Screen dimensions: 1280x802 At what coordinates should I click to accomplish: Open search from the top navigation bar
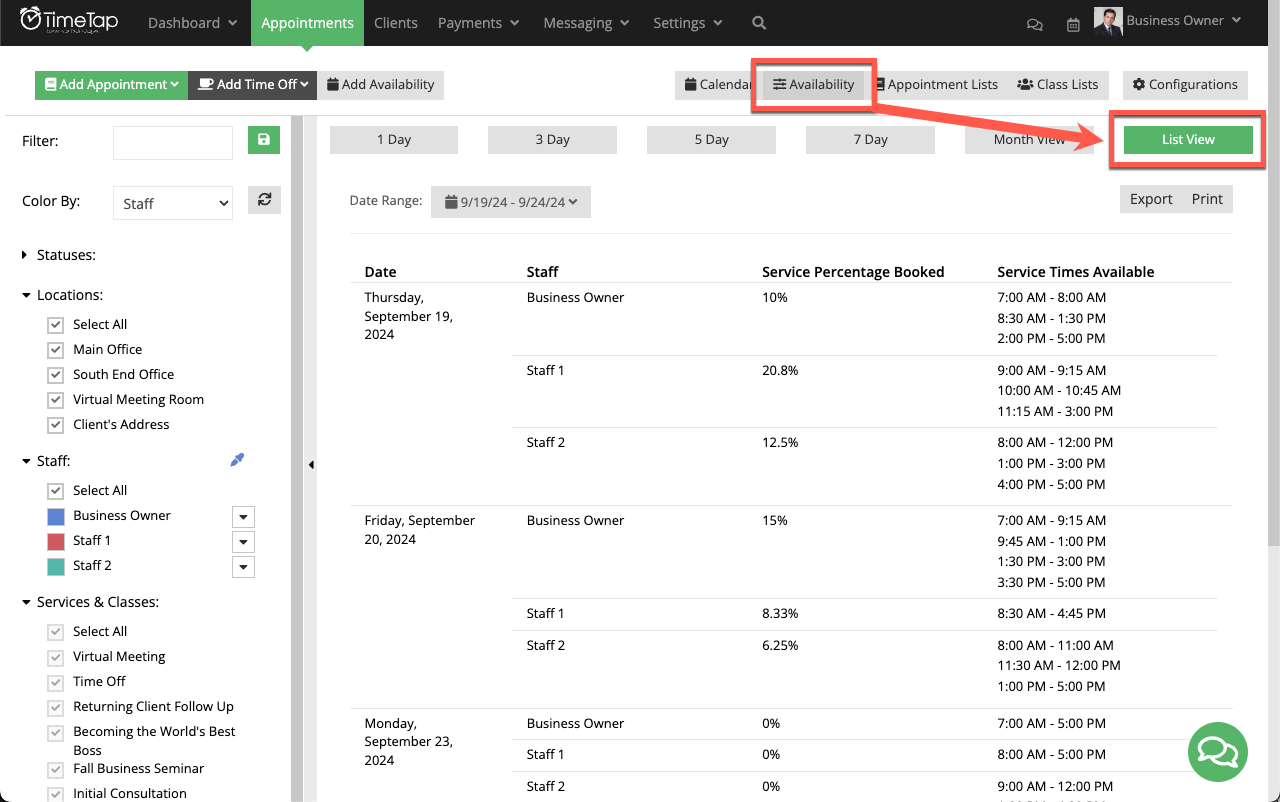758,22
